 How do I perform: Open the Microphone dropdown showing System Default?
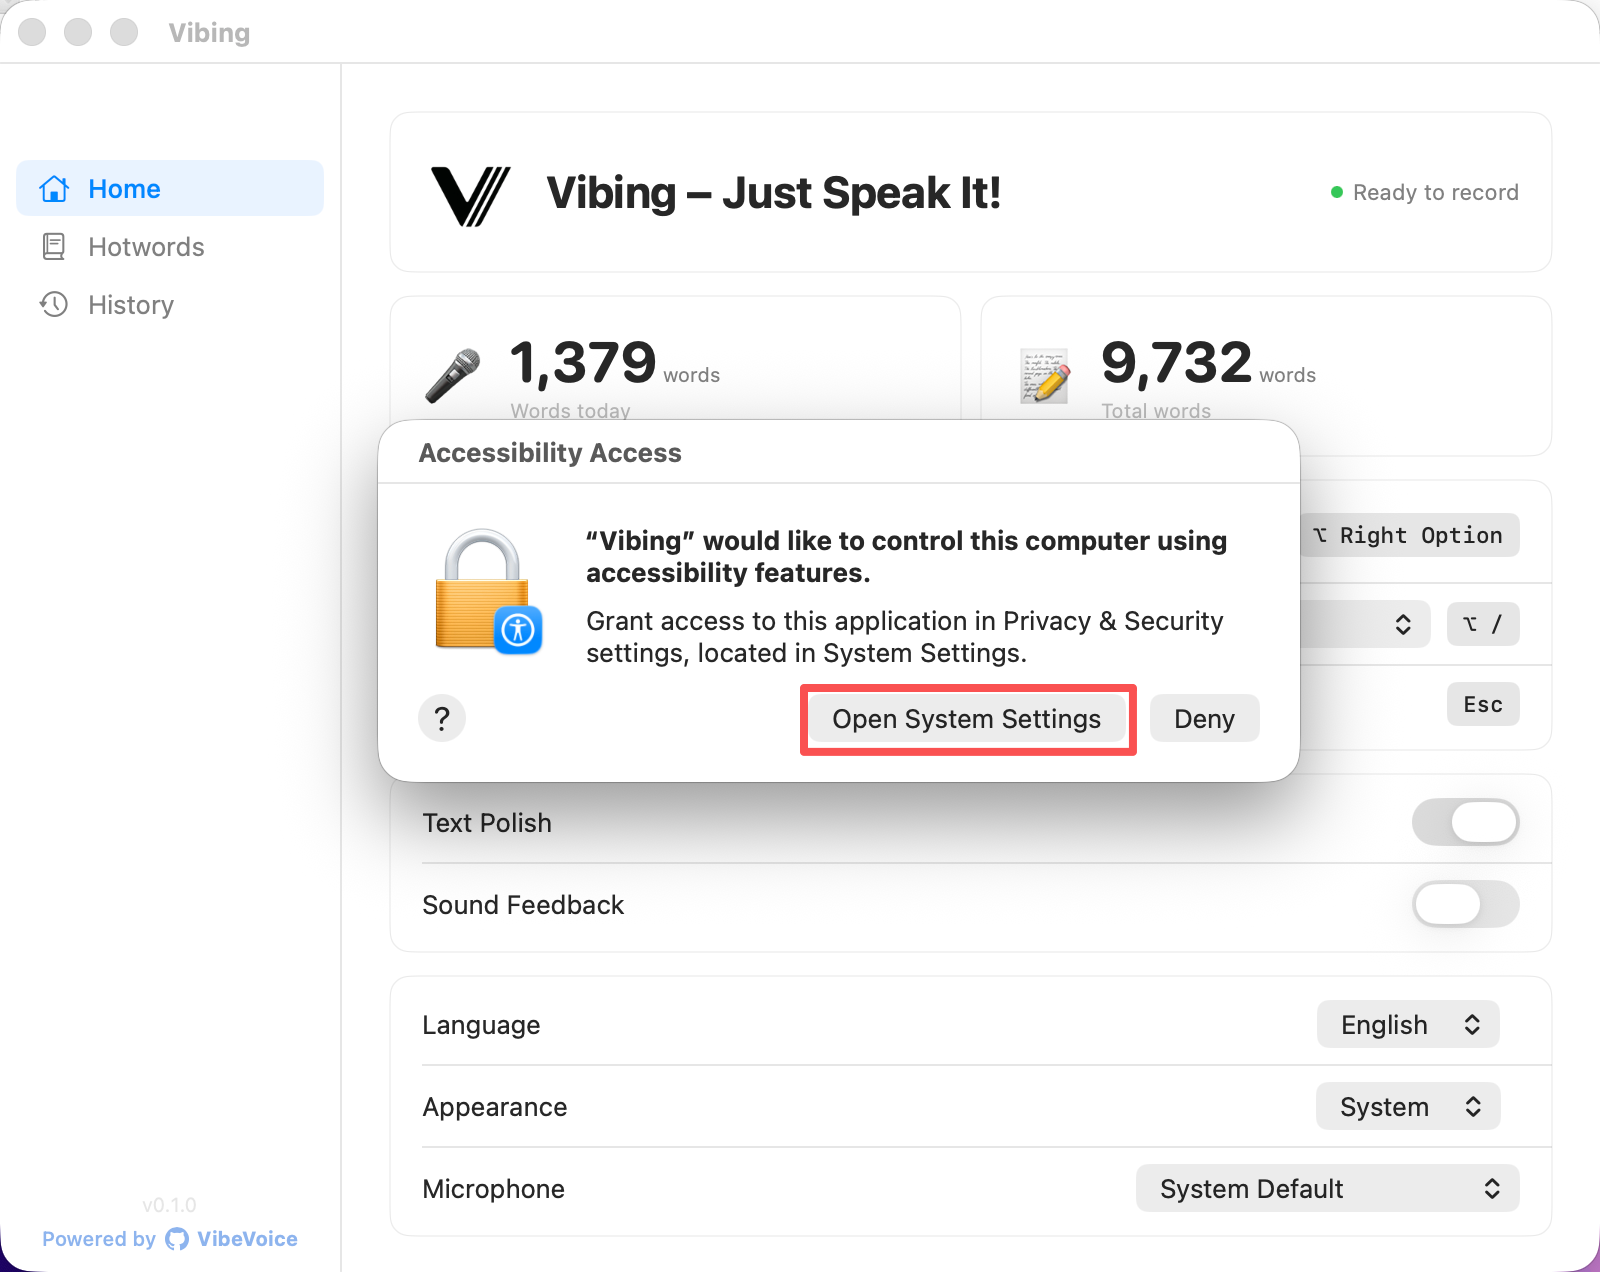pos(1327,1188)
